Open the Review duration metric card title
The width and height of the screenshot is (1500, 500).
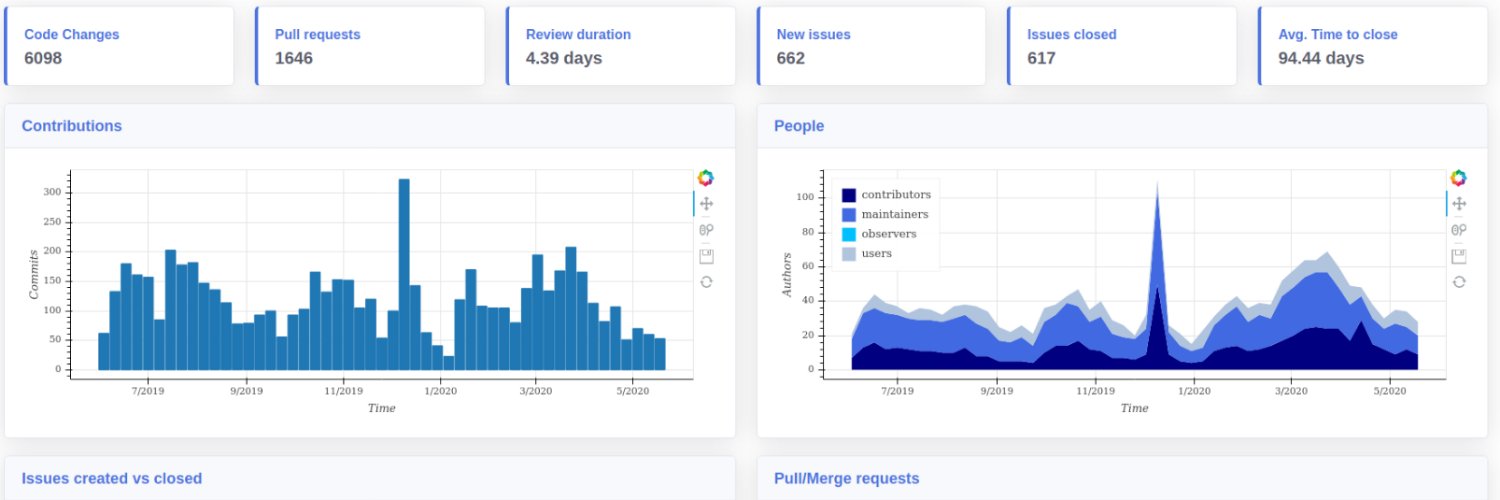click(578, 34)
